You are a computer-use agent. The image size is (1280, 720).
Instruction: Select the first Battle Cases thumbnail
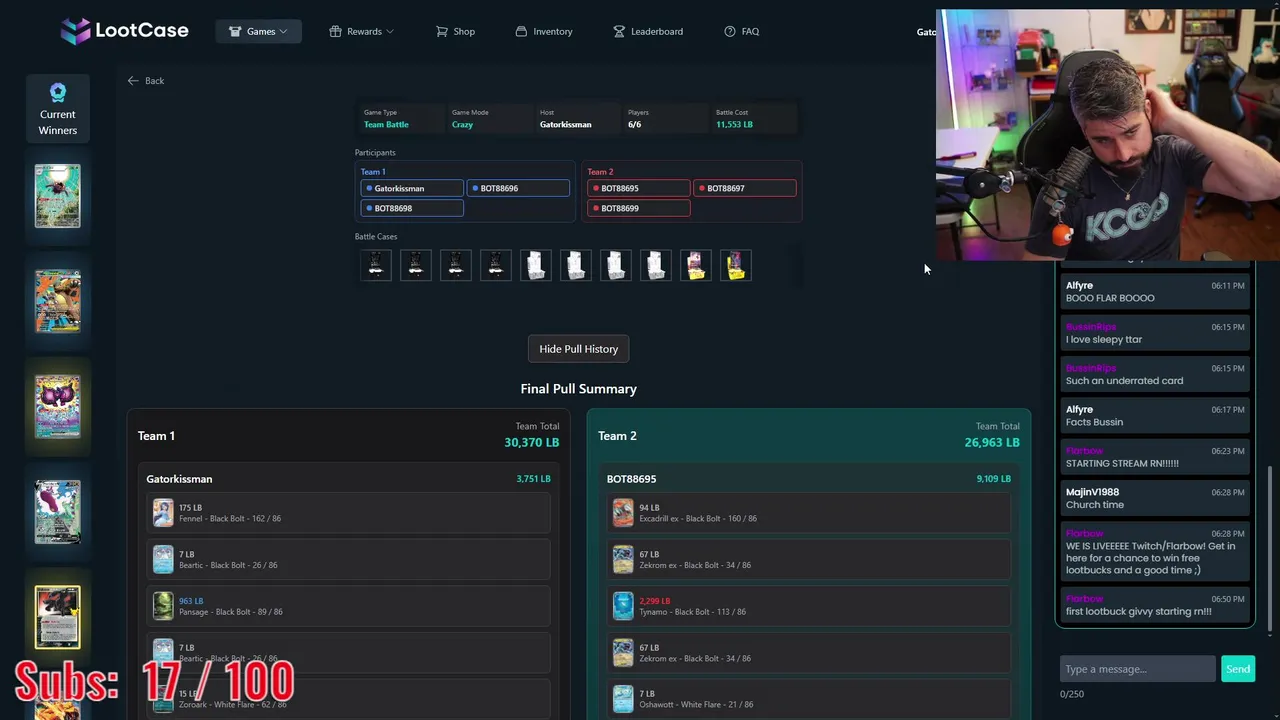tap(376, 265)
